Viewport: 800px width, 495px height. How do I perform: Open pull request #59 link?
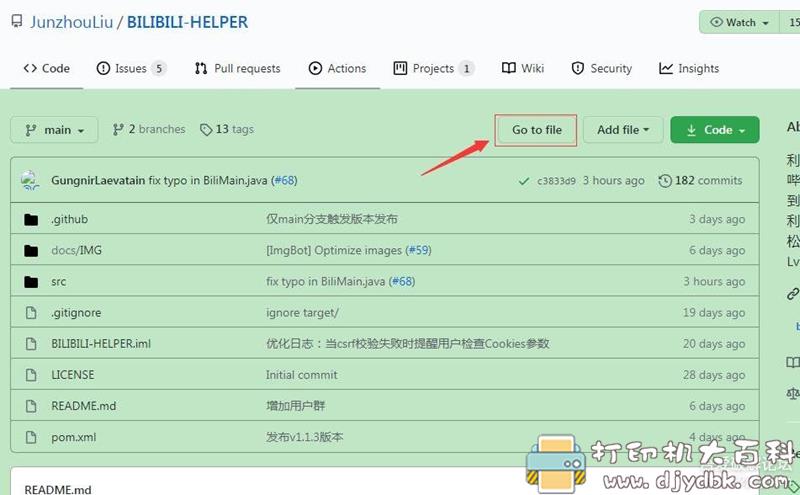(419, 251)
